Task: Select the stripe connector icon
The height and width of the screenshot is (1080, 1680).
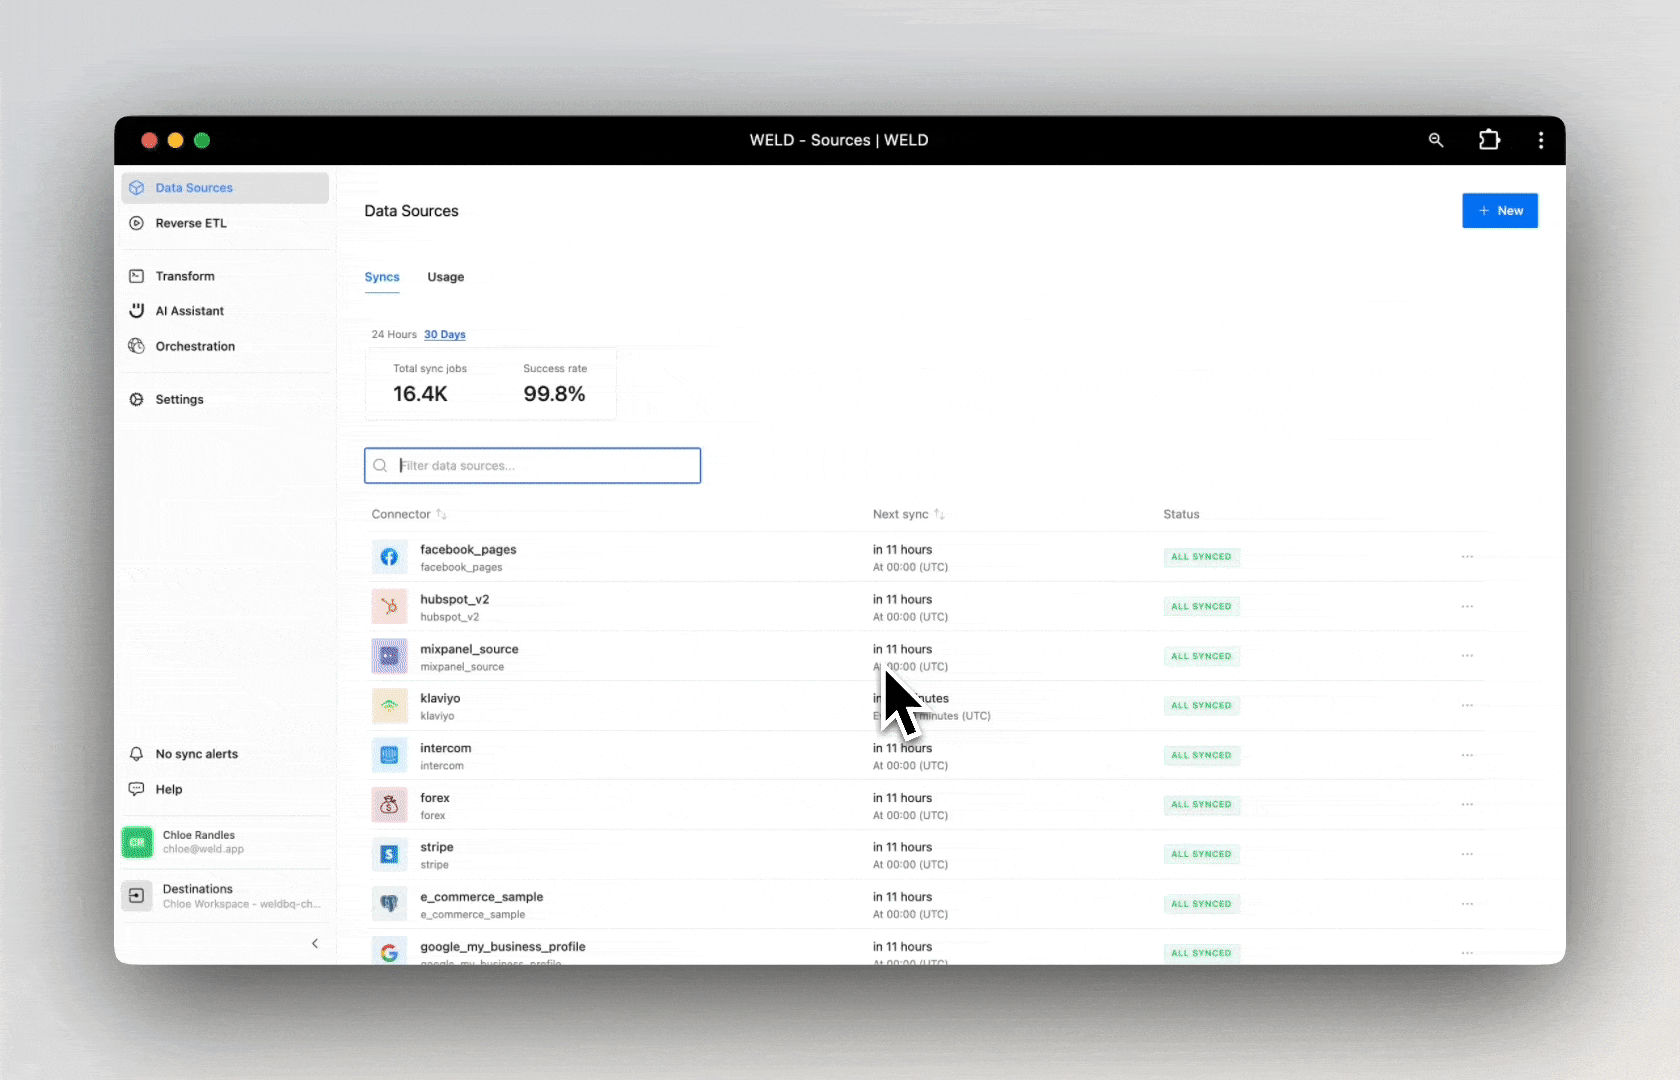Action: (389, 854)
